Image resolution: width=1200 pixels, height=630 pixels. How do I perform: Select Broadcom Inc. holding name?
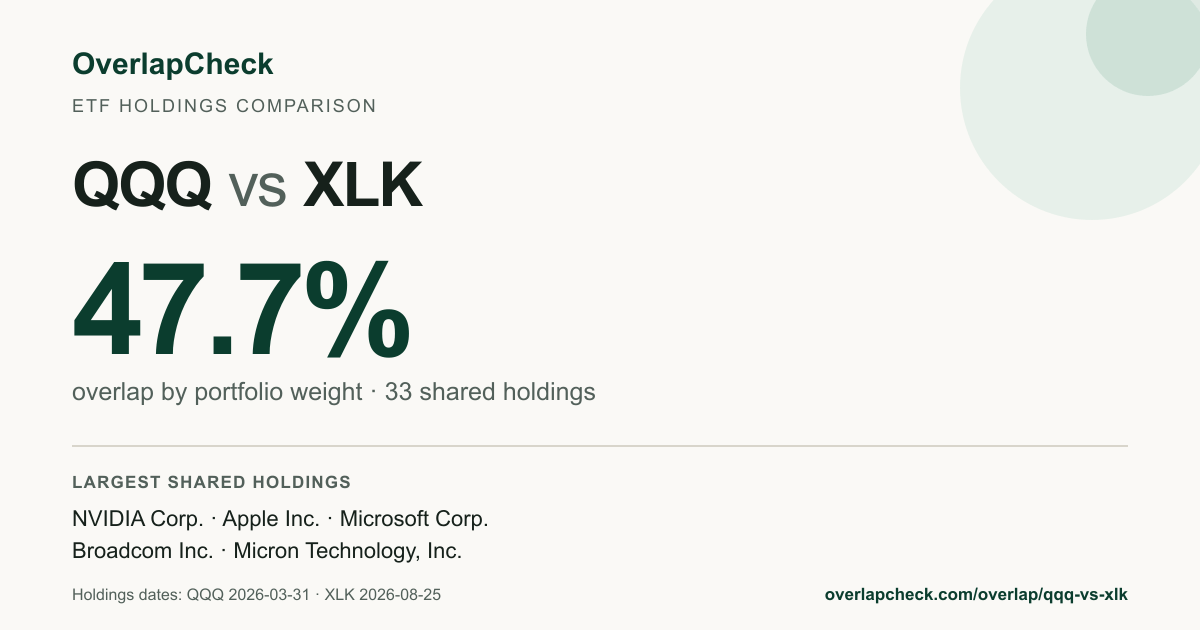(x=142, y=551)
